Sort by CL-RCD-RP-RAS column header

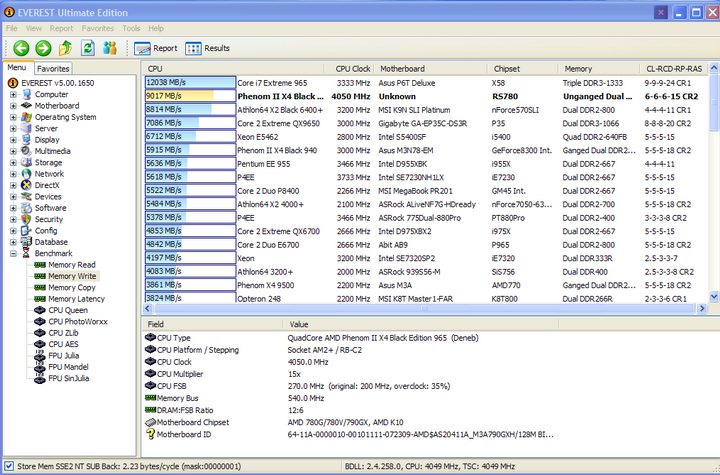[674, 69]
